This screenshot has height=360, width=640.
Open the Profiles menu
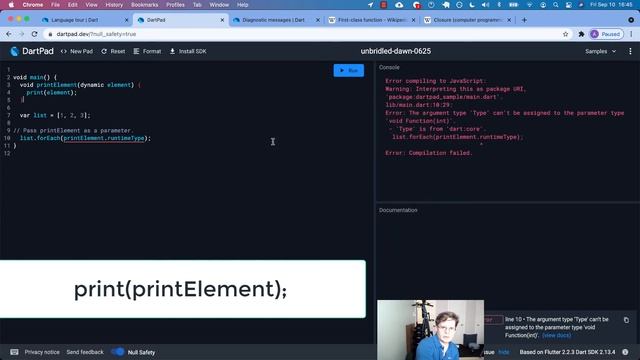[176, 5]
